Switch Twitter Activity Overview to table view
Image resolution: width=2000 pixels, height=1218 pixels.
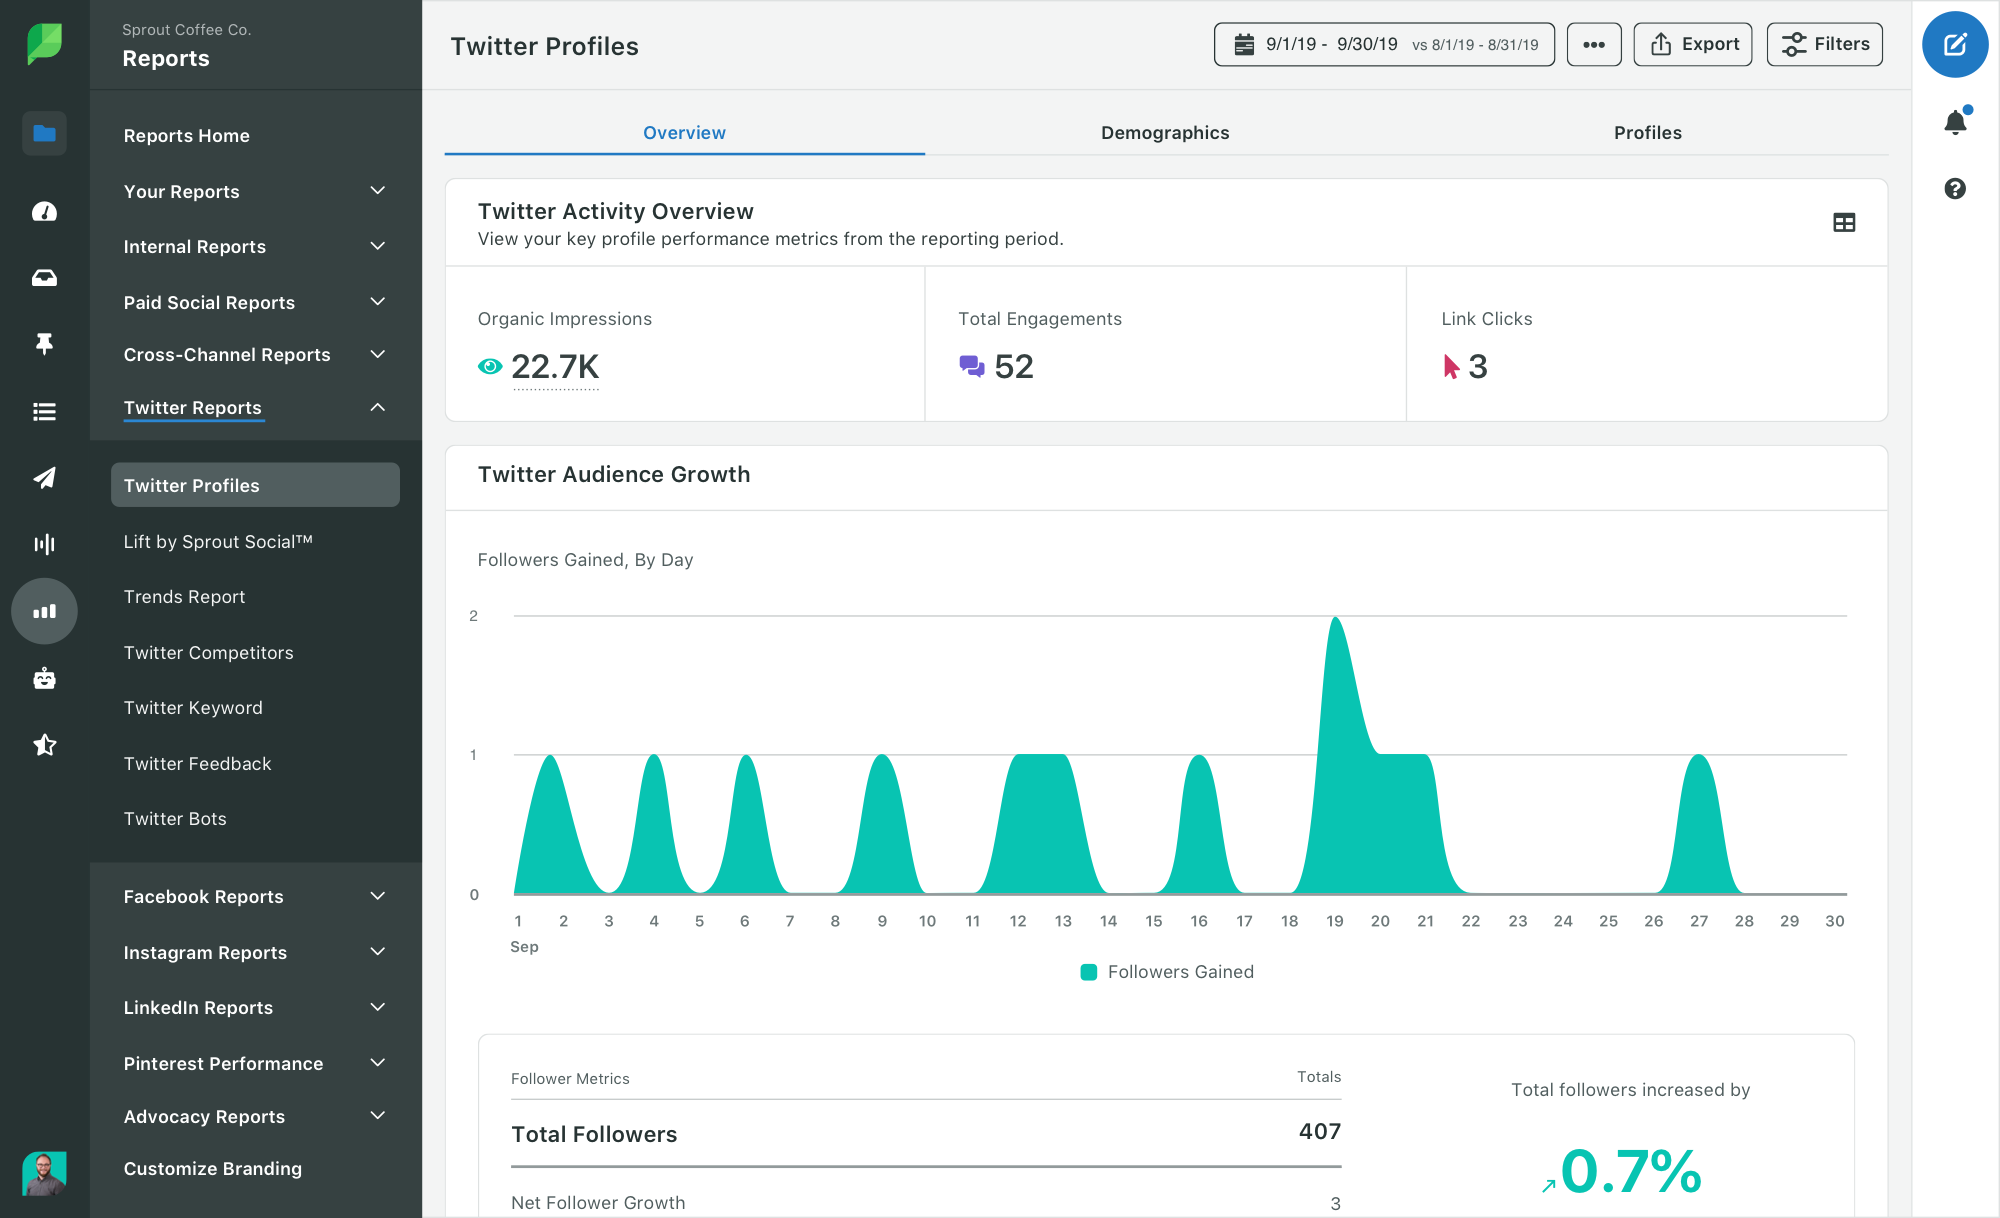click(1844, 223)
